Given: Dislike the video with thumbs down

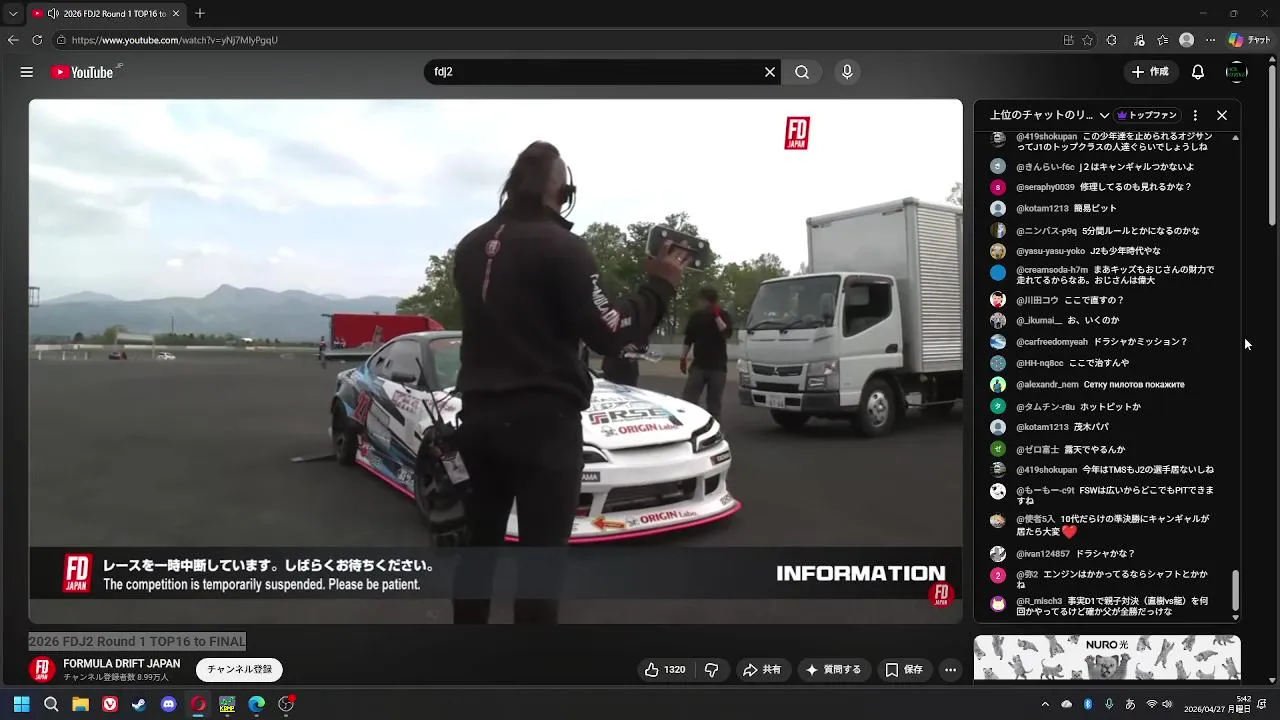Looking at the screenshot, I should point(712,670).
